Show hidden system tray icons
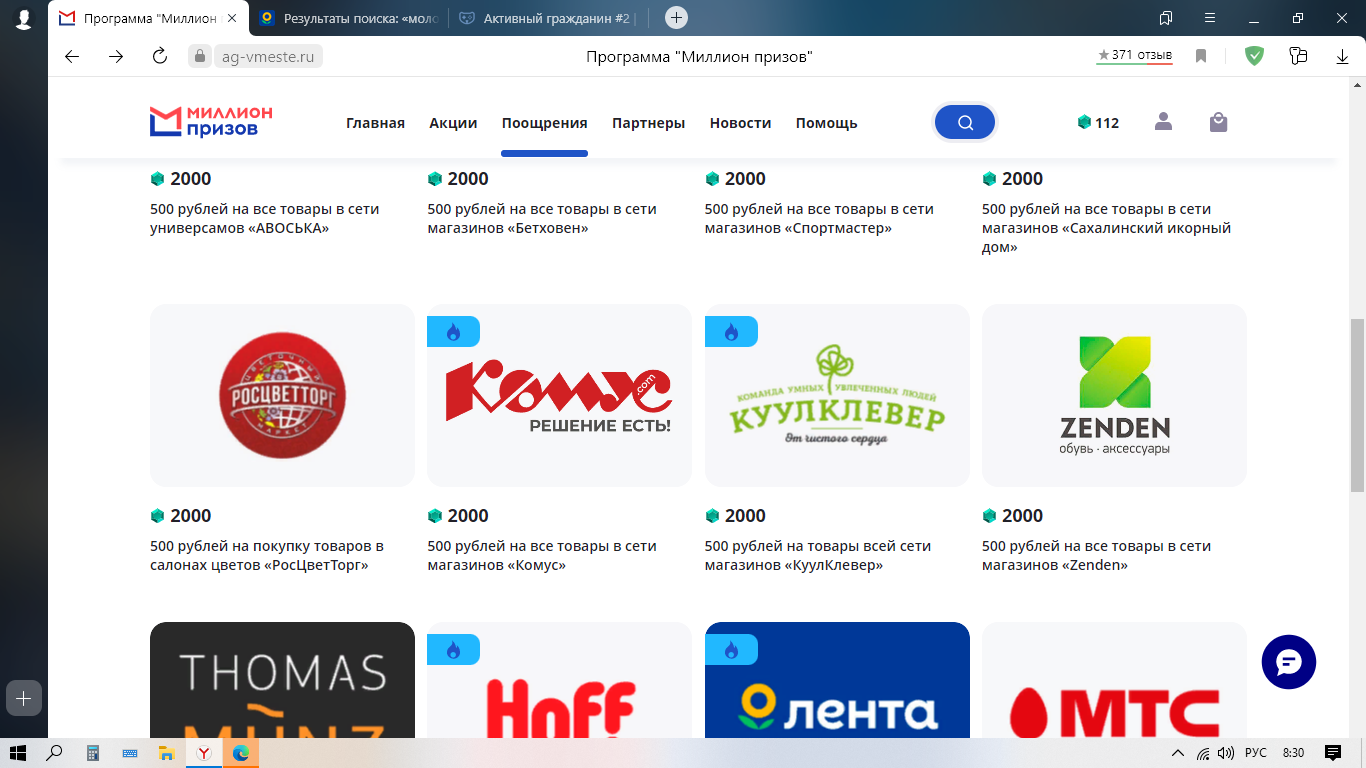 pos(1179,753)
